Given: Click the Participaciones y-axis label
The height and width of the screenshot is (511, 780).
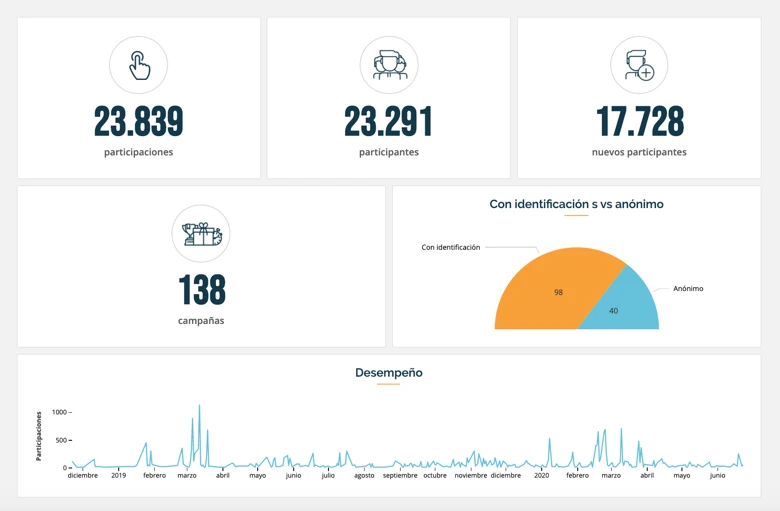Looking at the screenshot, I should [x=40, y=436].
